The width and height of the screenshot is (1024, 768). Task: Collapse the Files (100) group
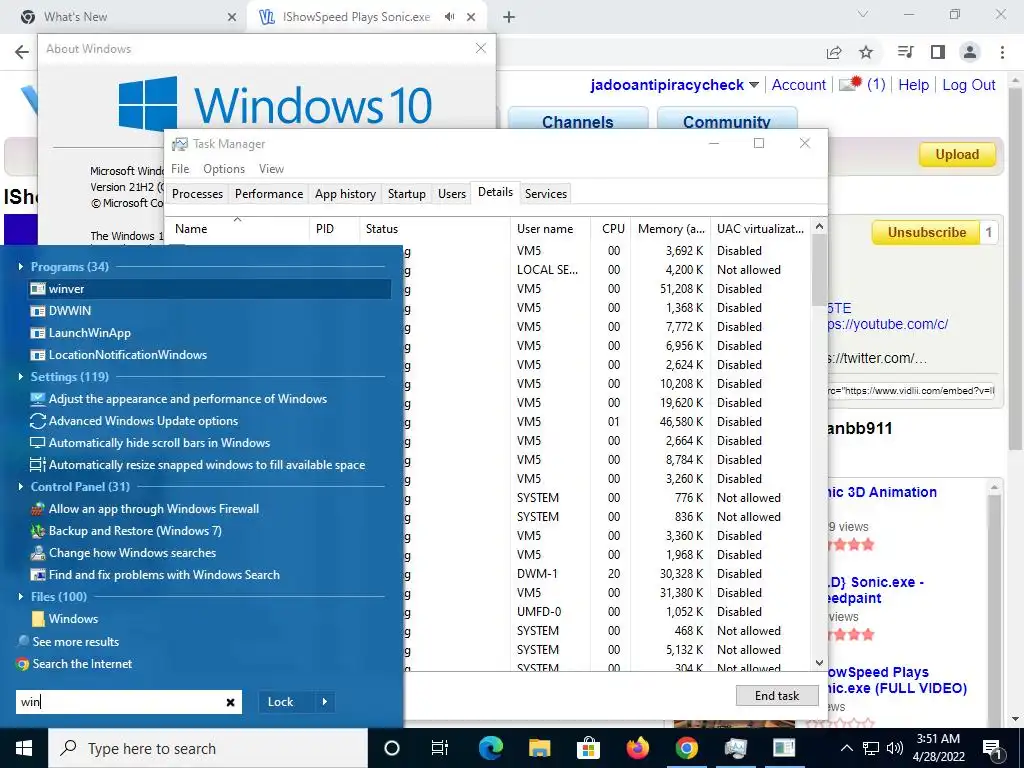(21, 597)
